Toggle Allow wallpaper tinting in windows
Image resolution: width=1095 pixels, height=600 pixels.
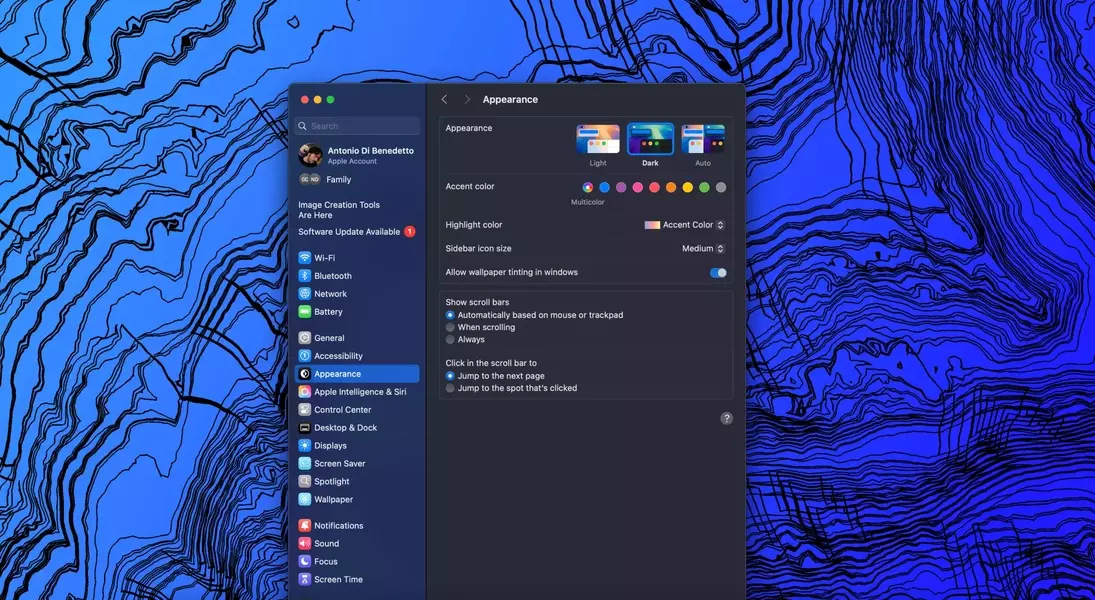point(718,273)
